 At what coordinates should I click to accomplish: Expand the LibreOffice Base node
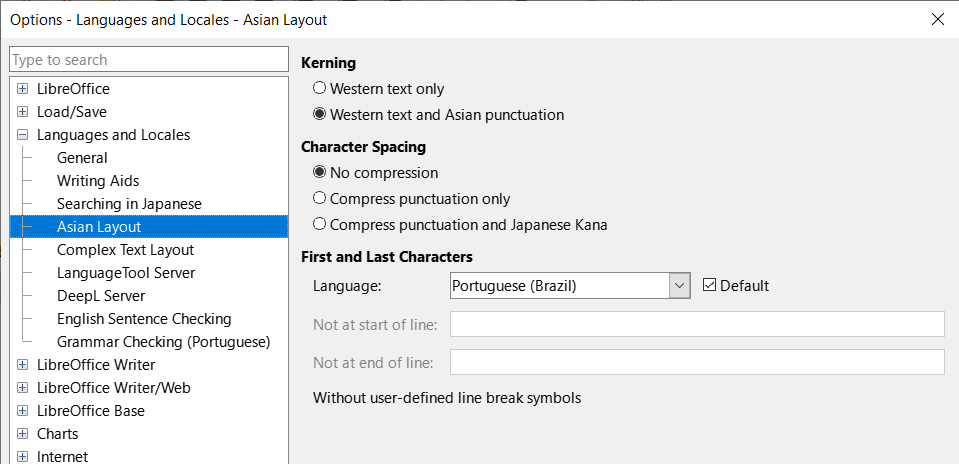[x=23, y=411]
